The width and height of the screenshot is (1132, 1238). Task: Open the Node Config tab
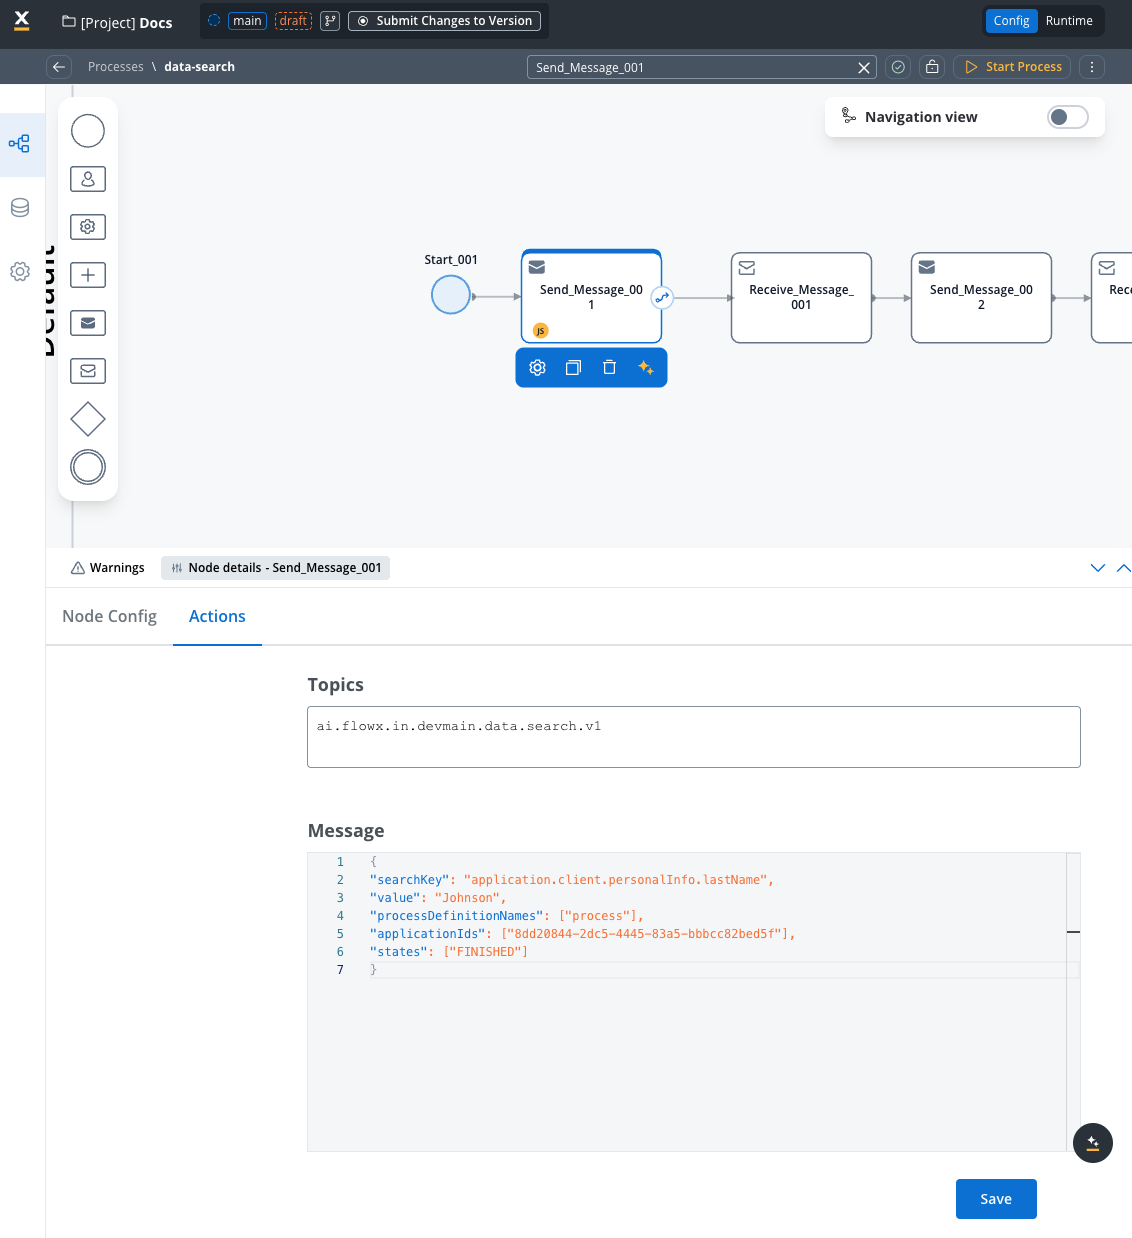coord(109,617)
